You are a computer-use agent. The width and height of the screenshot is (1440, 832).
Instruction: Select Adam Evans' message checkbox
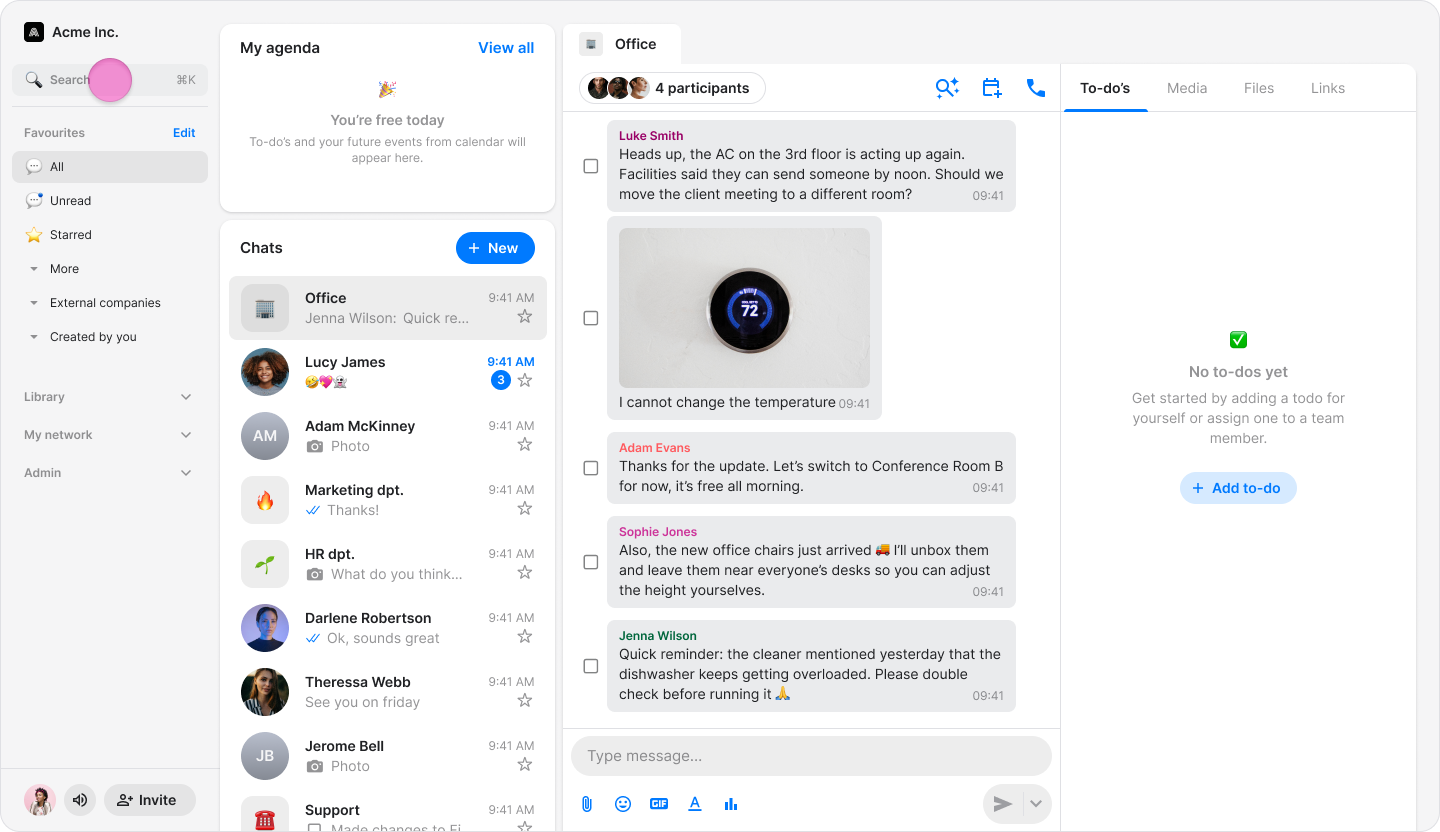pyautogui.click(x=591, y=468)
